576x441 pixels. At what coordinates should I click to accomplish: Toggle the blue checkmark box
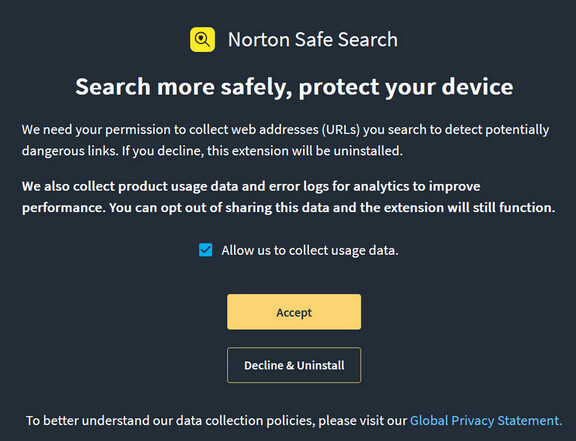coord(206,250)
